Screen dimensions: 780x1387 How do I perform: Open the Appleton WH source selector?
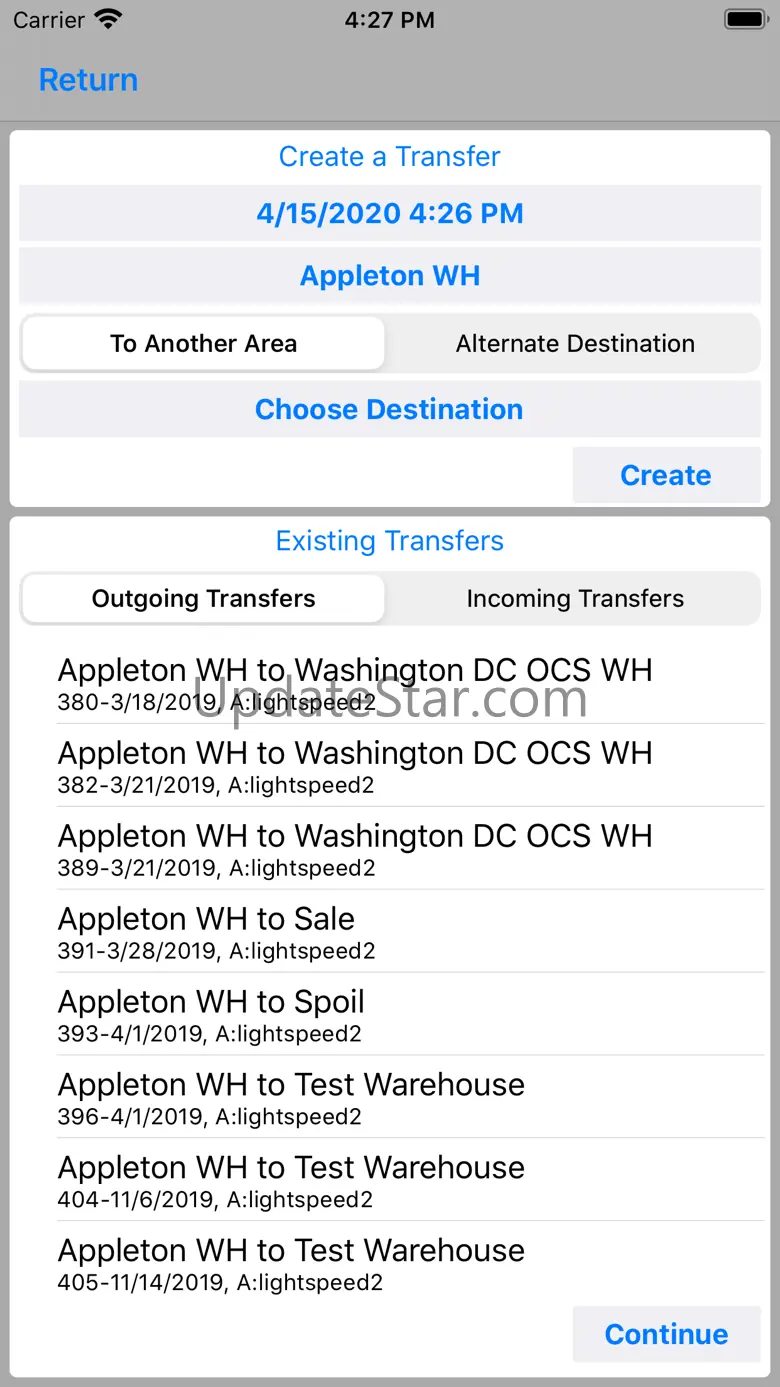[390, 276]
